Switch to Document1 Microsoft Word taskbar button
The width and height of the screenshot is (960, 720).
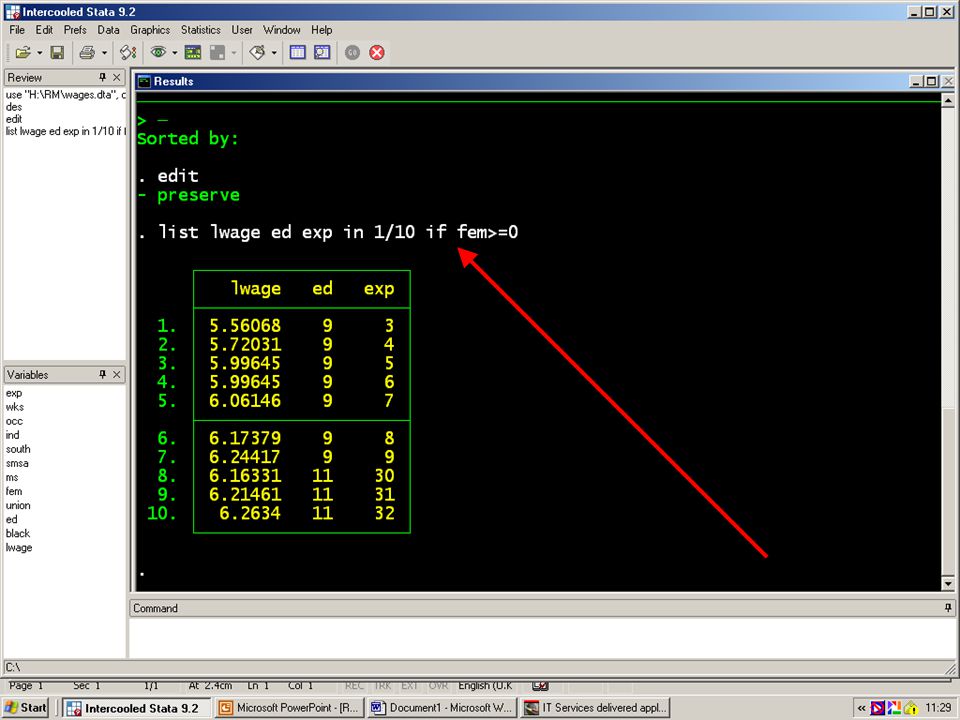[442, 708]
